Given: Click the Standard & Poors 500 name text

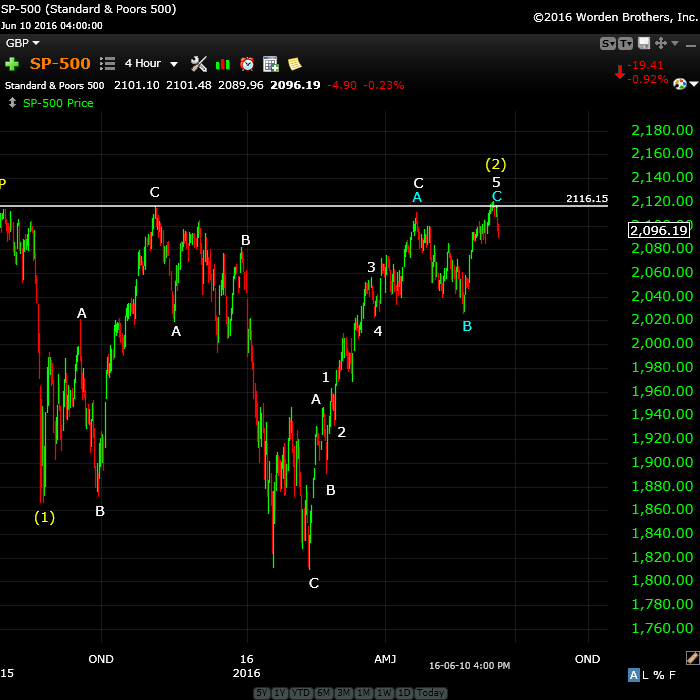Looking at the screenshot, I should click(x=54, y=85).
